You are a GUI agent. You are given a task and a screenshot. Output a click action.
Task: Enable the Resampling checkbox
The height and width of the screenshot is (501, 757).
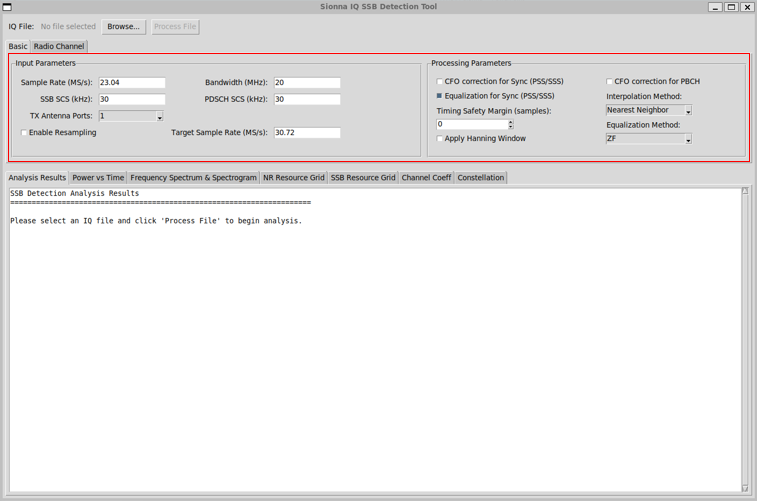pyautogui.click(x=25, y=133)
